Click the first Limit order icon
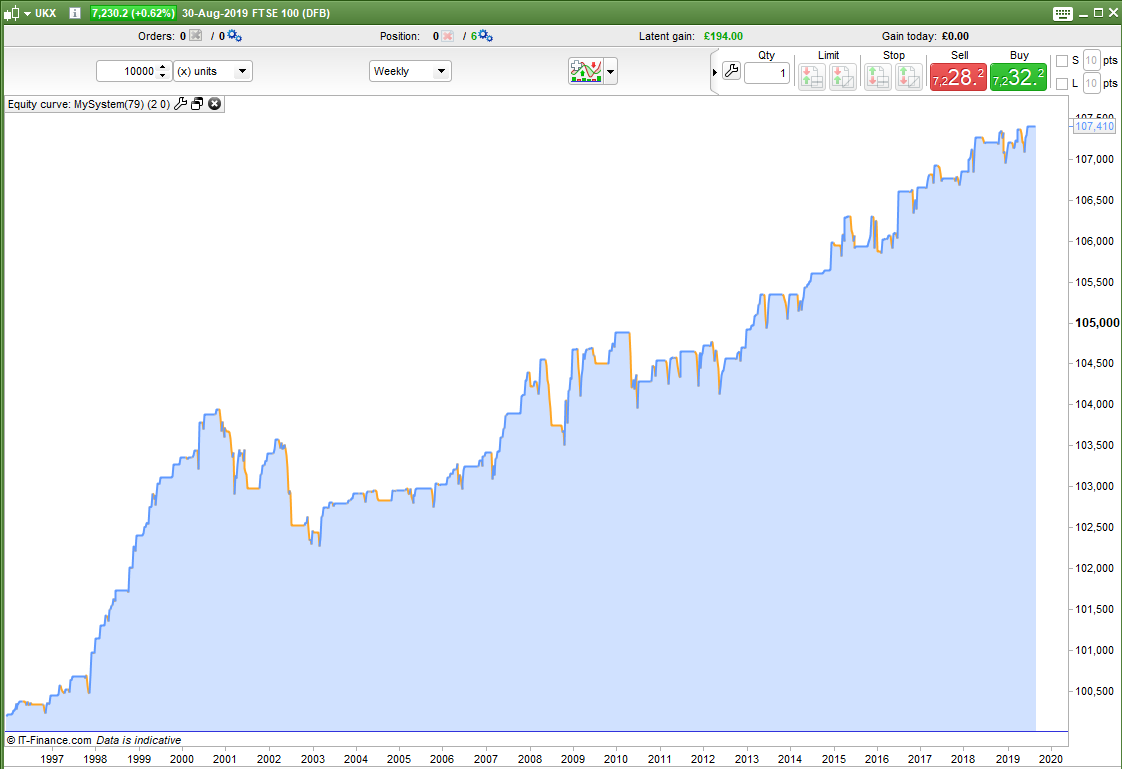 (812, 77)
